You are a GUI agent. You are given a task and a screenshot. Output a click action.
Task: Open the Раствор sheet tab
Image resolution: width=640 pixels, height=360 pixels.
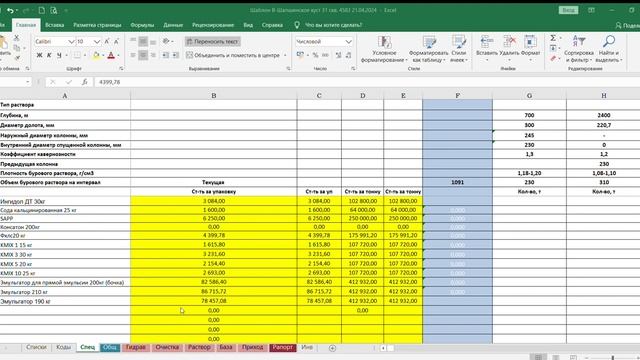tap(199, 347)
